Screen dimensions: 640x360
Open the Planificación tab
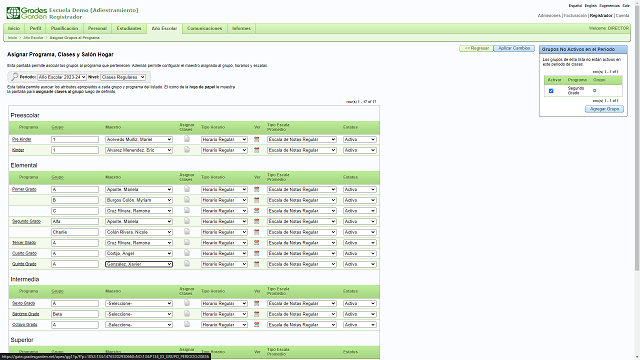64,28
